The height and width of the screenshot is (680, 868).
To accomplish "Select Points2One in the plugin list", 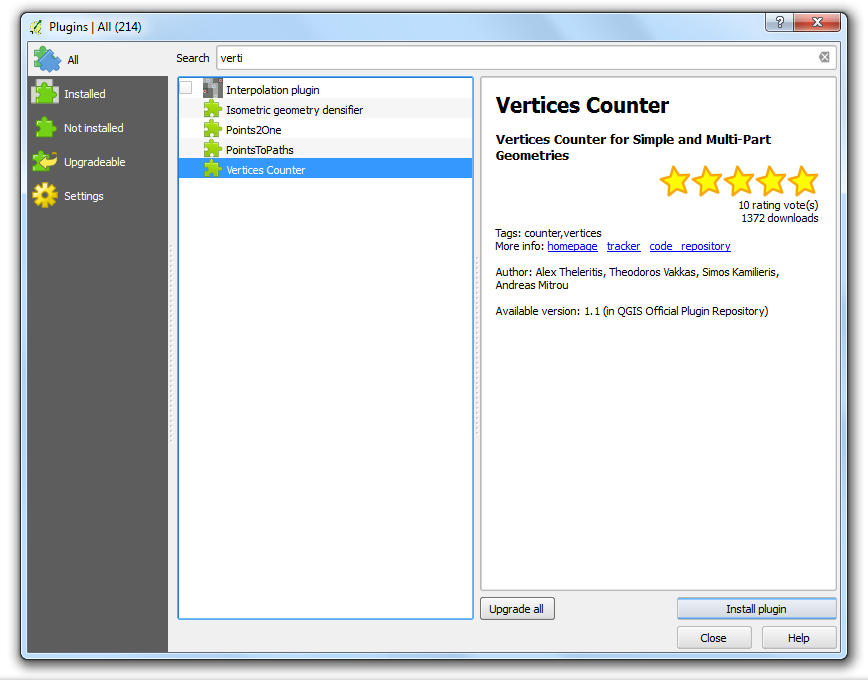I will click(x=326, y=130).
